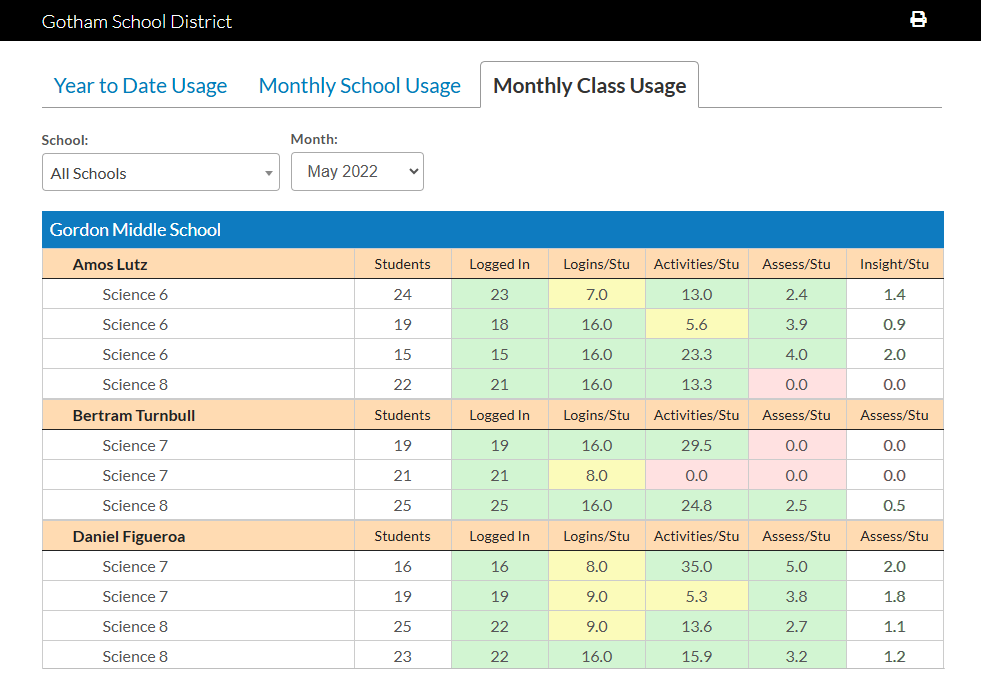
Task: Expand the All Schools selector arrow
Action: (269, 172)
